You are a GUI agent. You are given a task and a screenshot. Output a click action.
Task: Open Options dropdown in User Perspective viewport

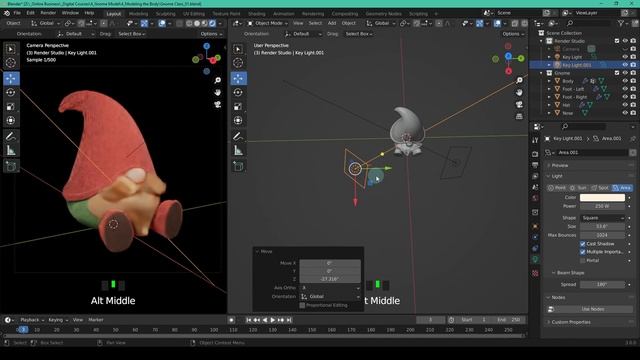pyautogui.click(x=513, y=34)
